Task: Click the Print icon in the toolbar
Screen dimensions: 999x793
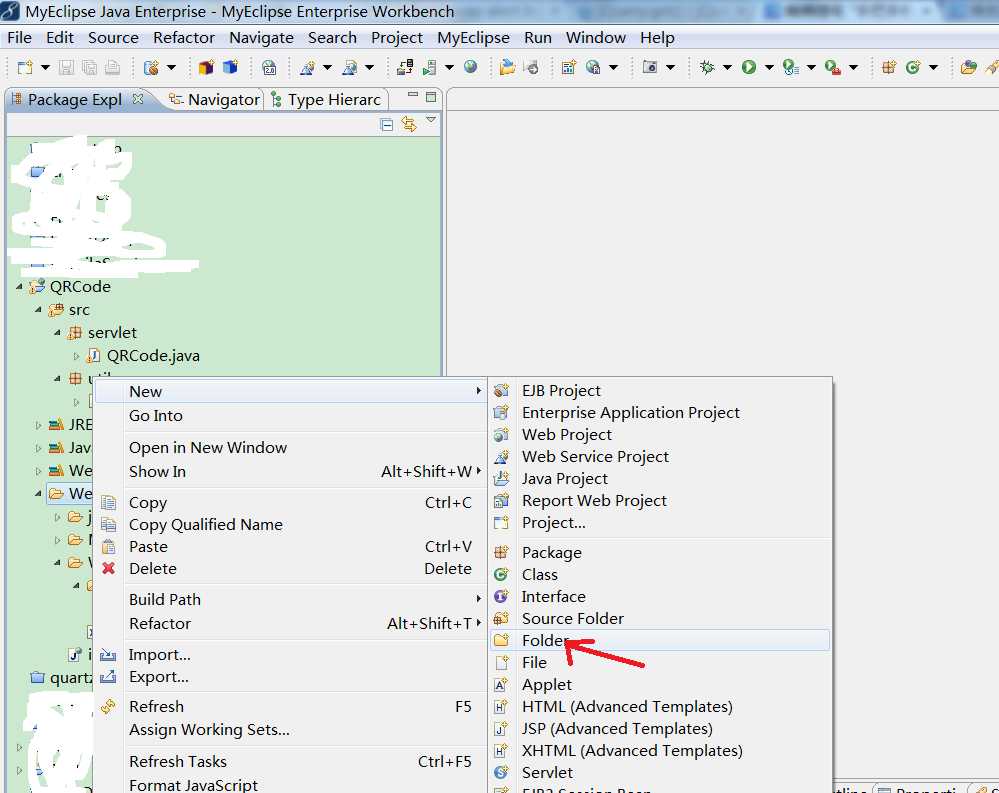Action: click(112, 67)
